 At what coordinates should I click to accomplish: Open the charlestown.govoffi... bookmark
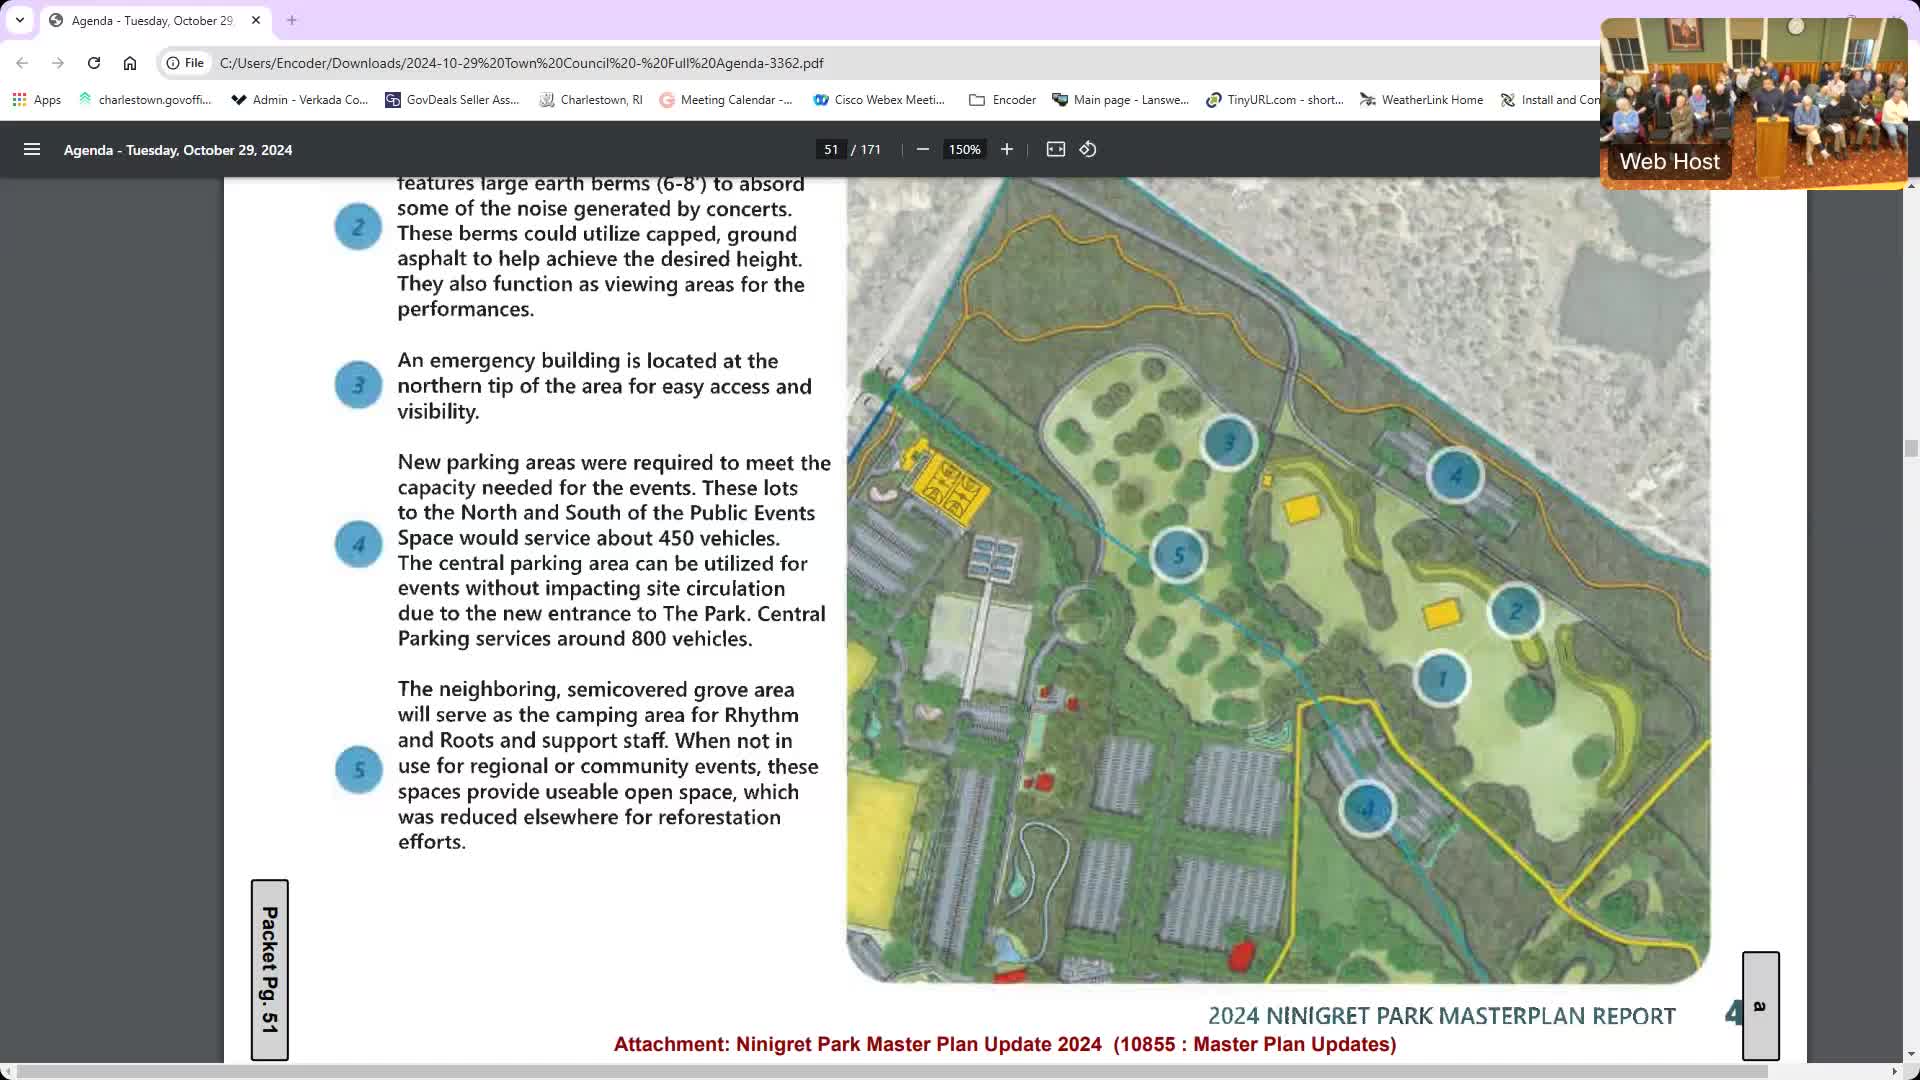click(x=145, y=100)
